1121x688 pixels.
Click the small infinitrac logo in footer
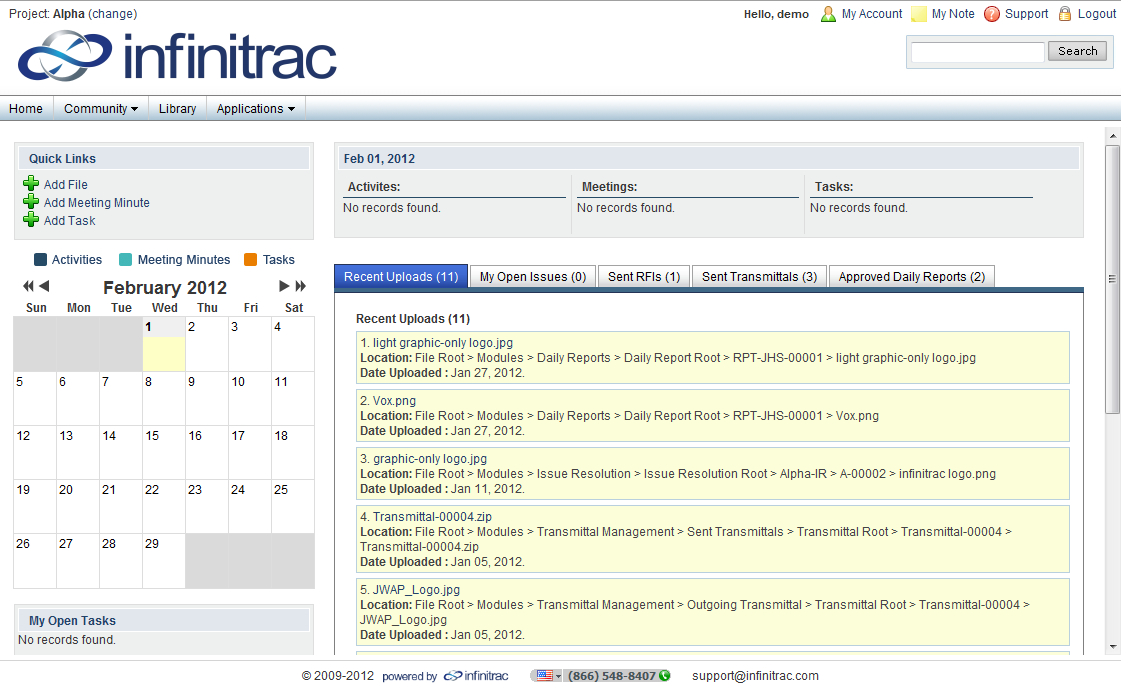[476, 676]
